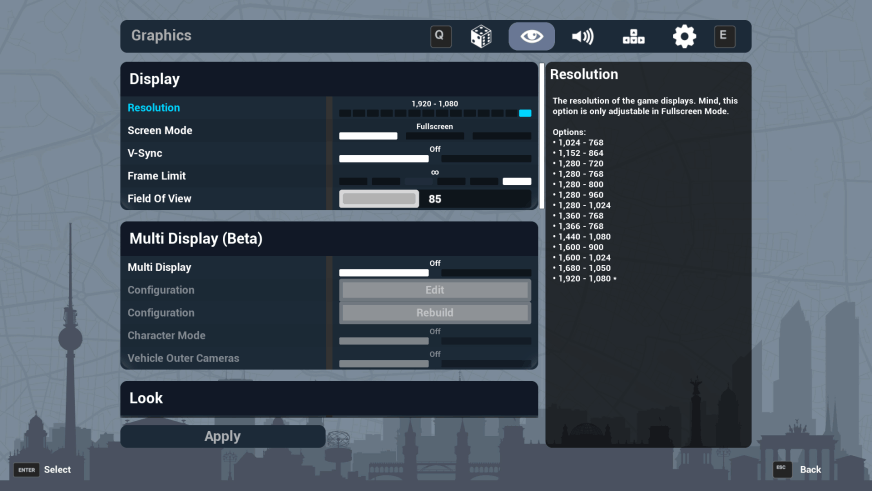Screen dimensions: 872x491
Task: Select the Vehicle Outer Cameras row label
Action: coord(183,359)
